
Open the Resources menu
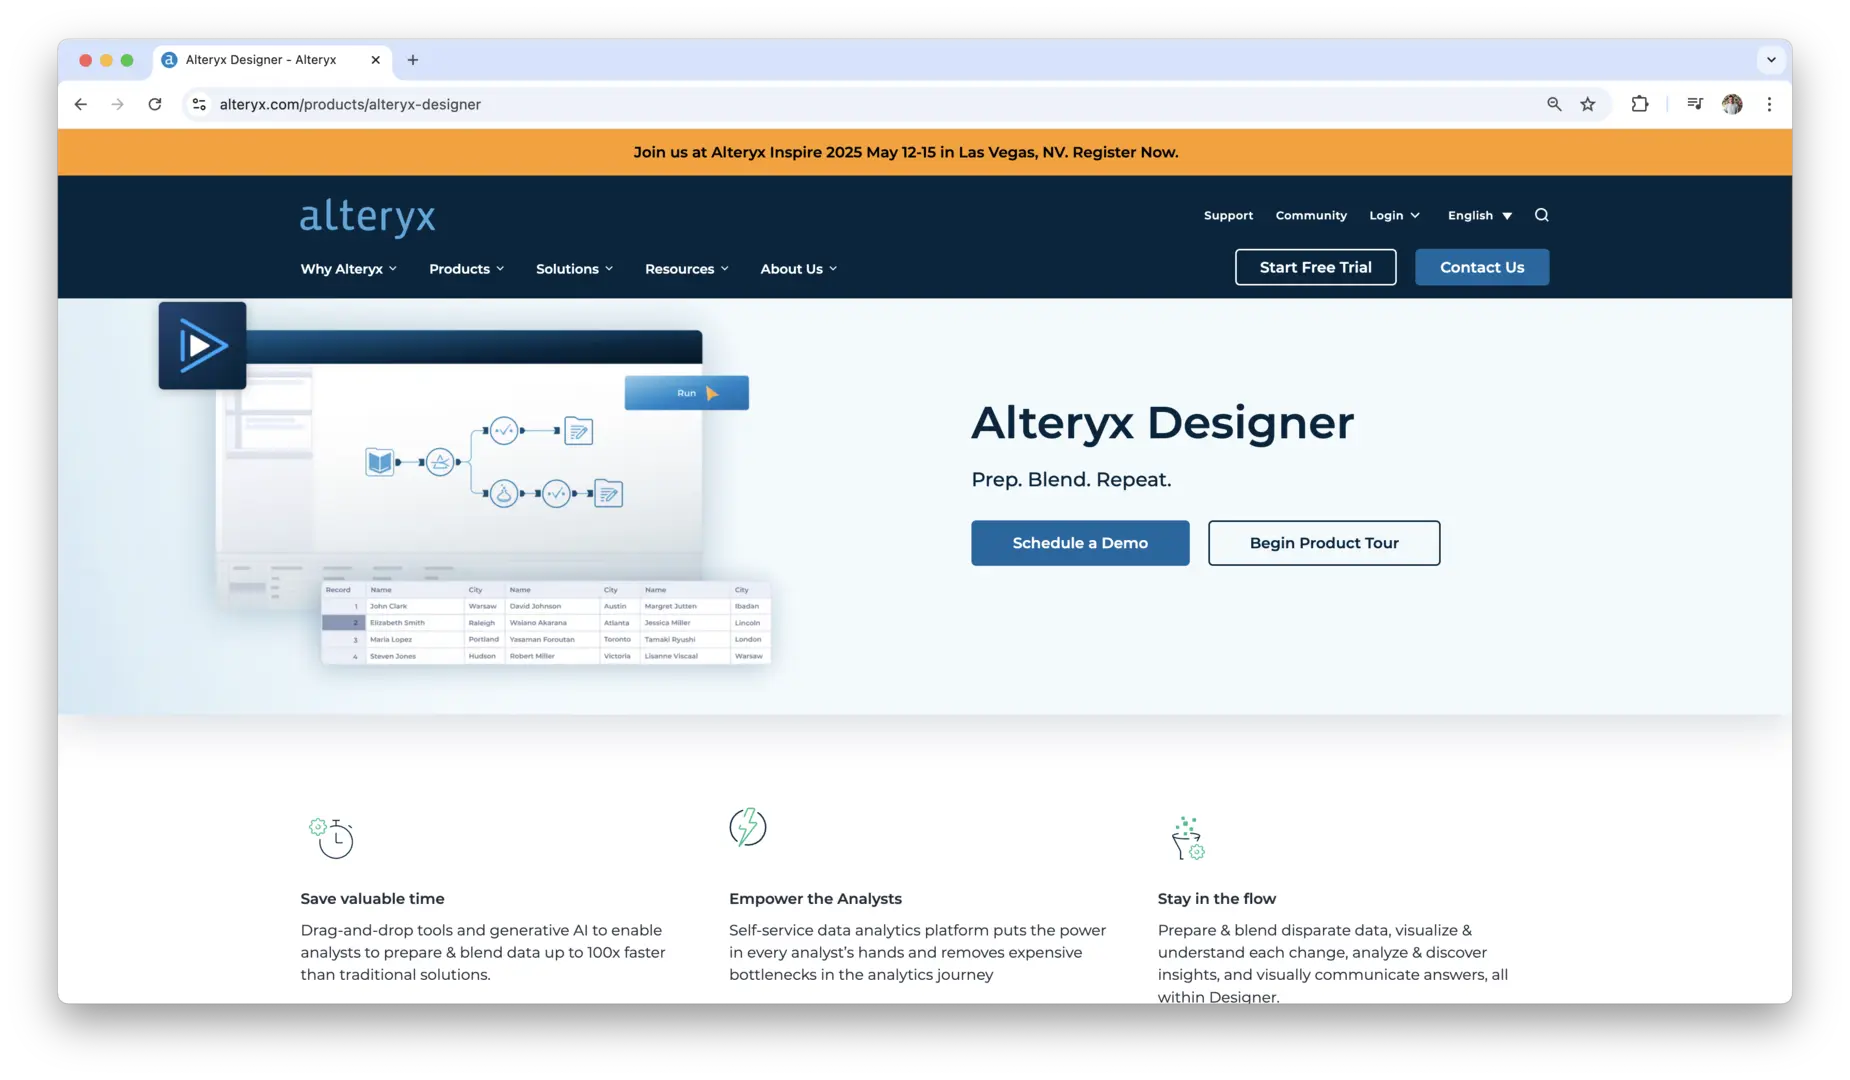click(687, 269)
